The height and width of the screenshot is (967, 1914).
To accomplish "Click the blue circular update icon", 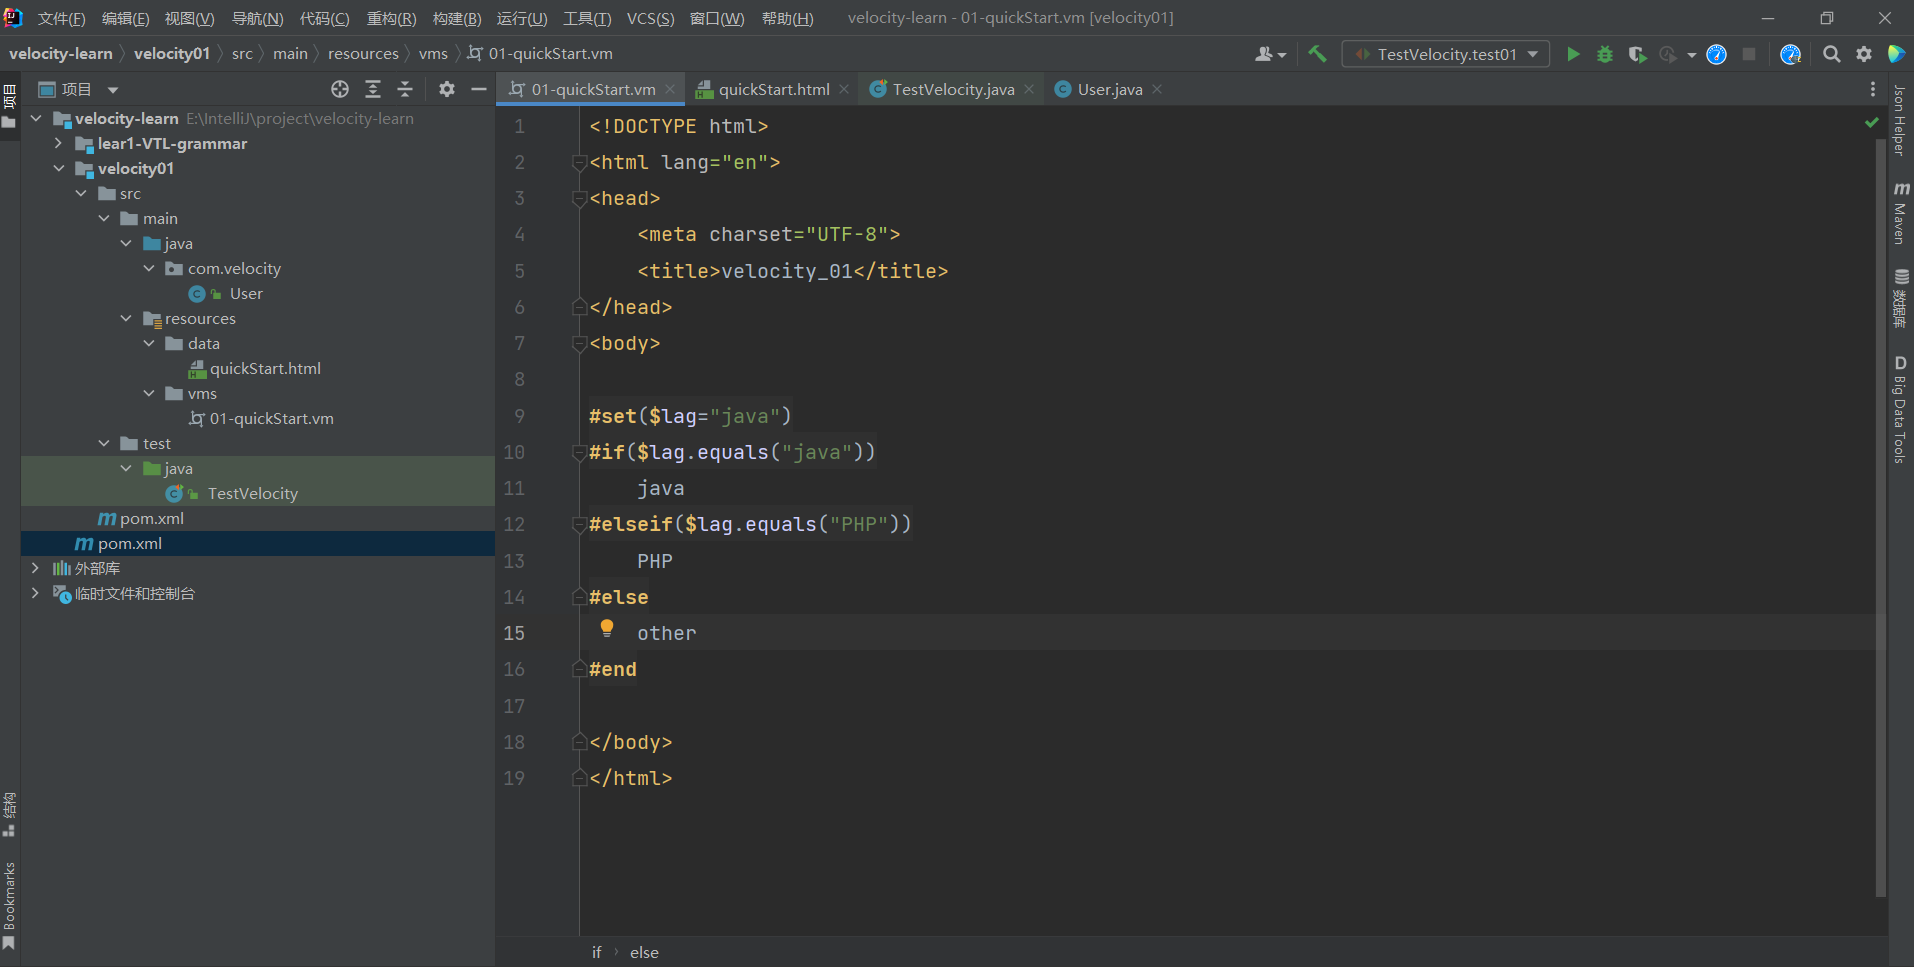I will click(1716, 54).
